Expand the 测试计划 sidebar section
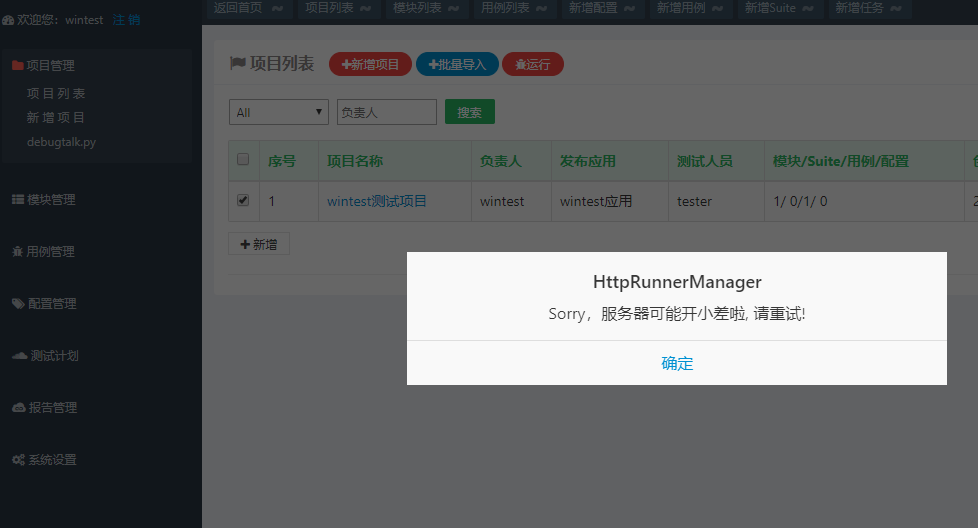Viewport: 978px width, 528px height. pyautogui.click(x=54, y=356)
